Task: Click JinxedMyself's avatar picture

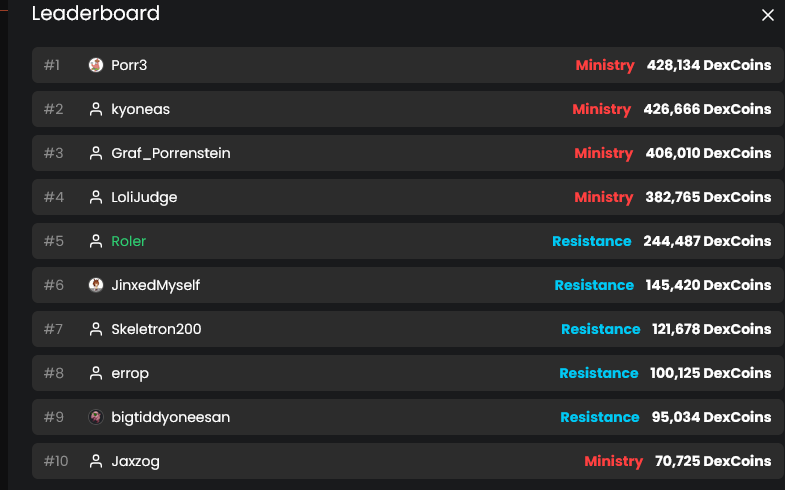Action: 96,285
